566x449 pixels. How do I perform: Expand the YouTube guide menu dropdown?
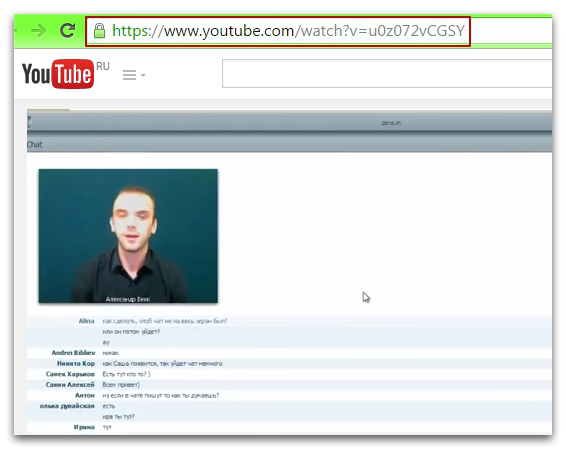134,75
